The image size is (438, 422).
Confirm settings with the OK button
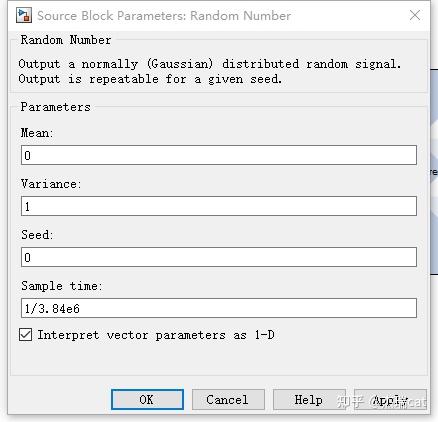click(147, 399)
